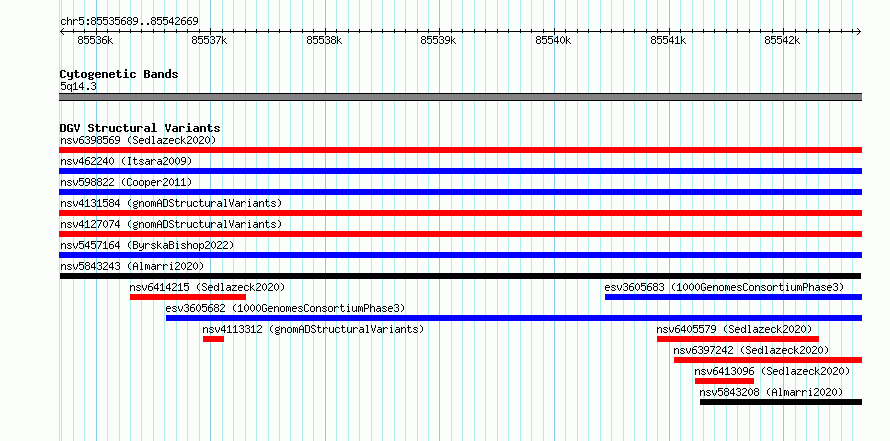Screen dimensions: 890x441
Task: Select the black bar under nsv5843243
Action: 460,276
